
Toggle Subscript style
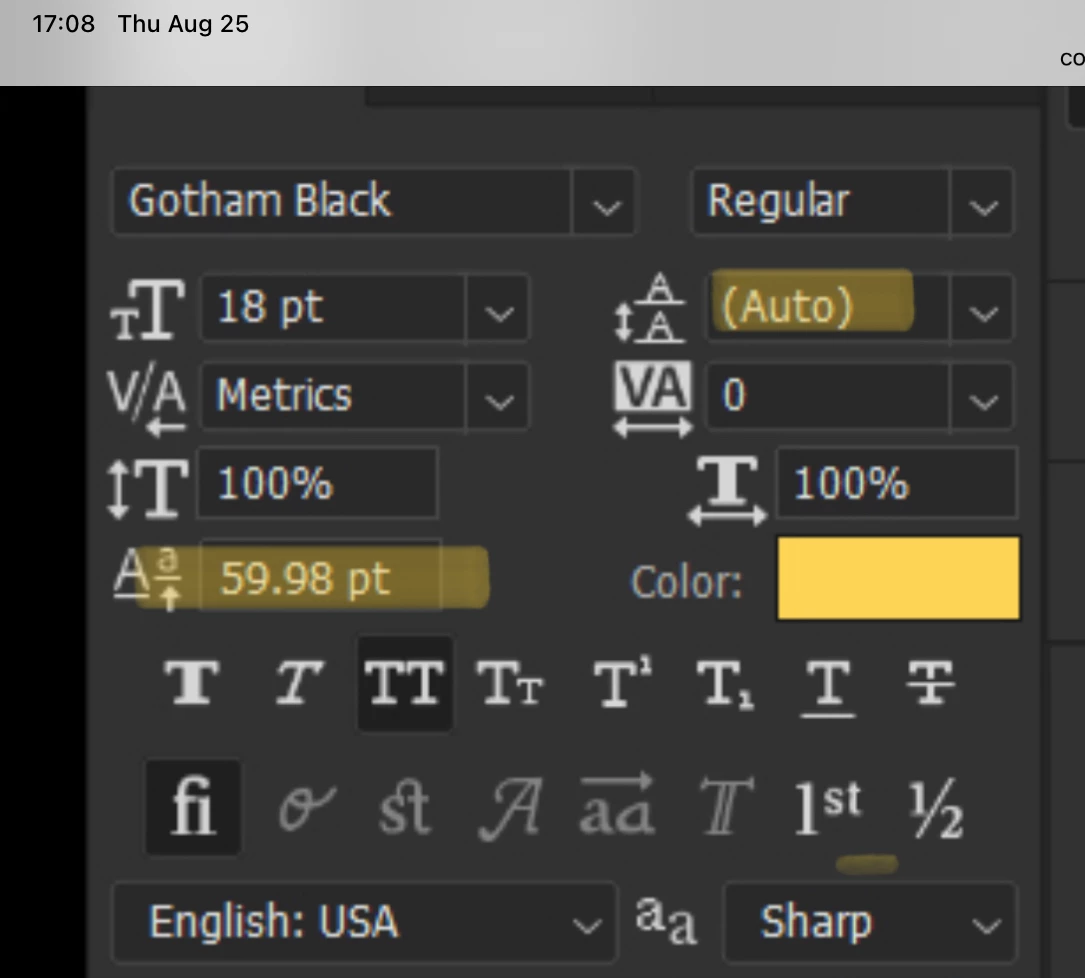pos(724,684)
